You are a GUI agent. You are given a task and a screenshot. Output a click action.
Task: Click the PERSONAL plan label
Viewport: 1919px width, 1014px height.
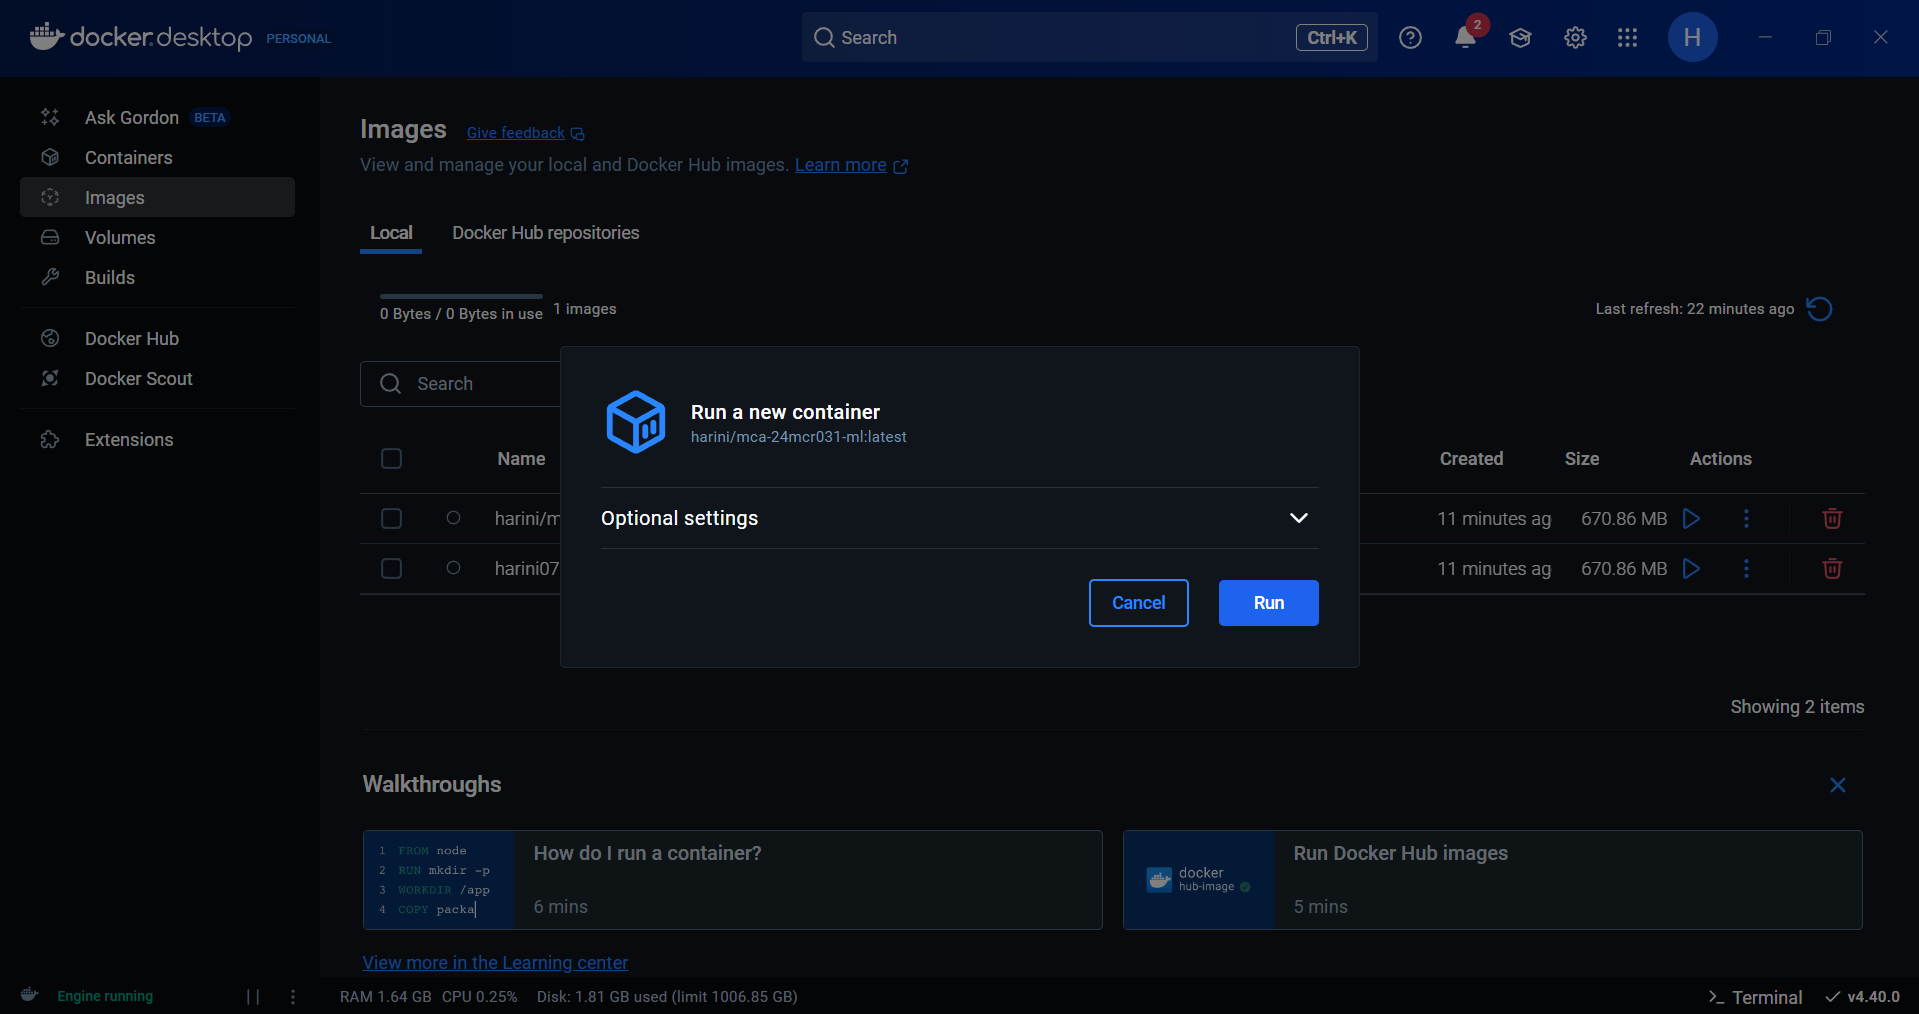pos(298,39)
